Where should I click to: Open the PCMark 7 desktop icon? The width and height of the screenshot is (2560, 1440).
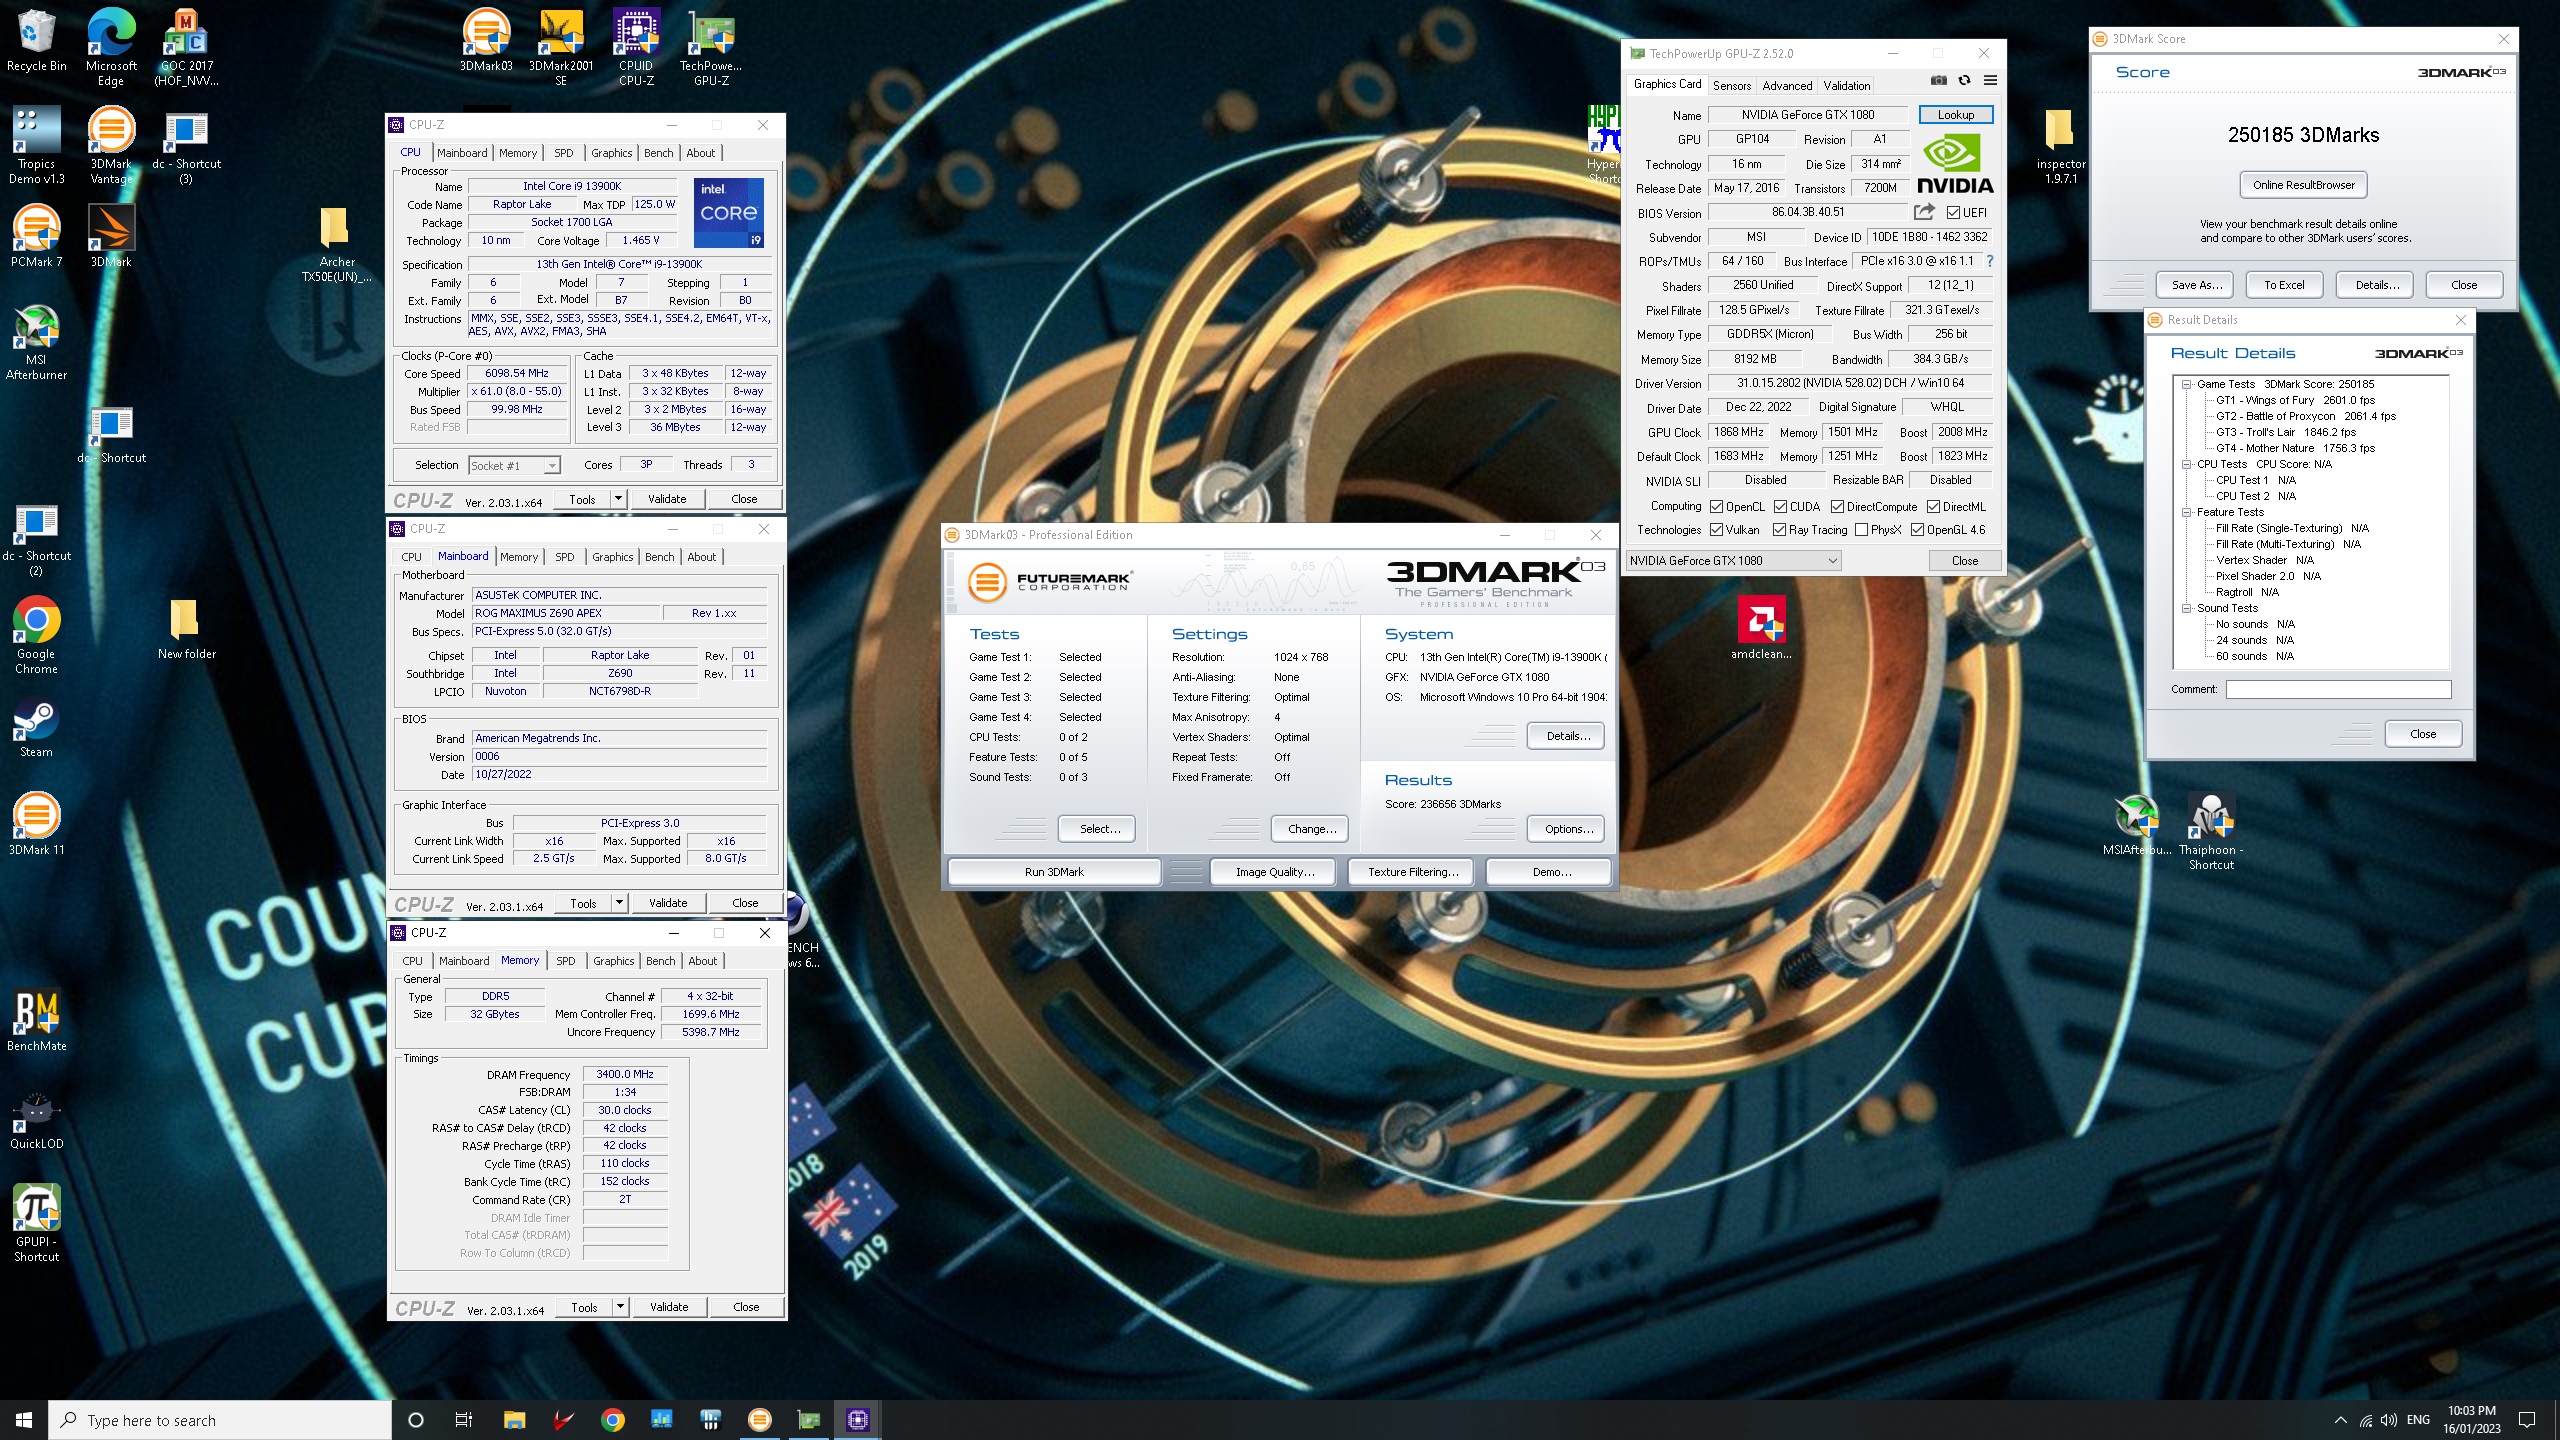(x=36, y=237)
